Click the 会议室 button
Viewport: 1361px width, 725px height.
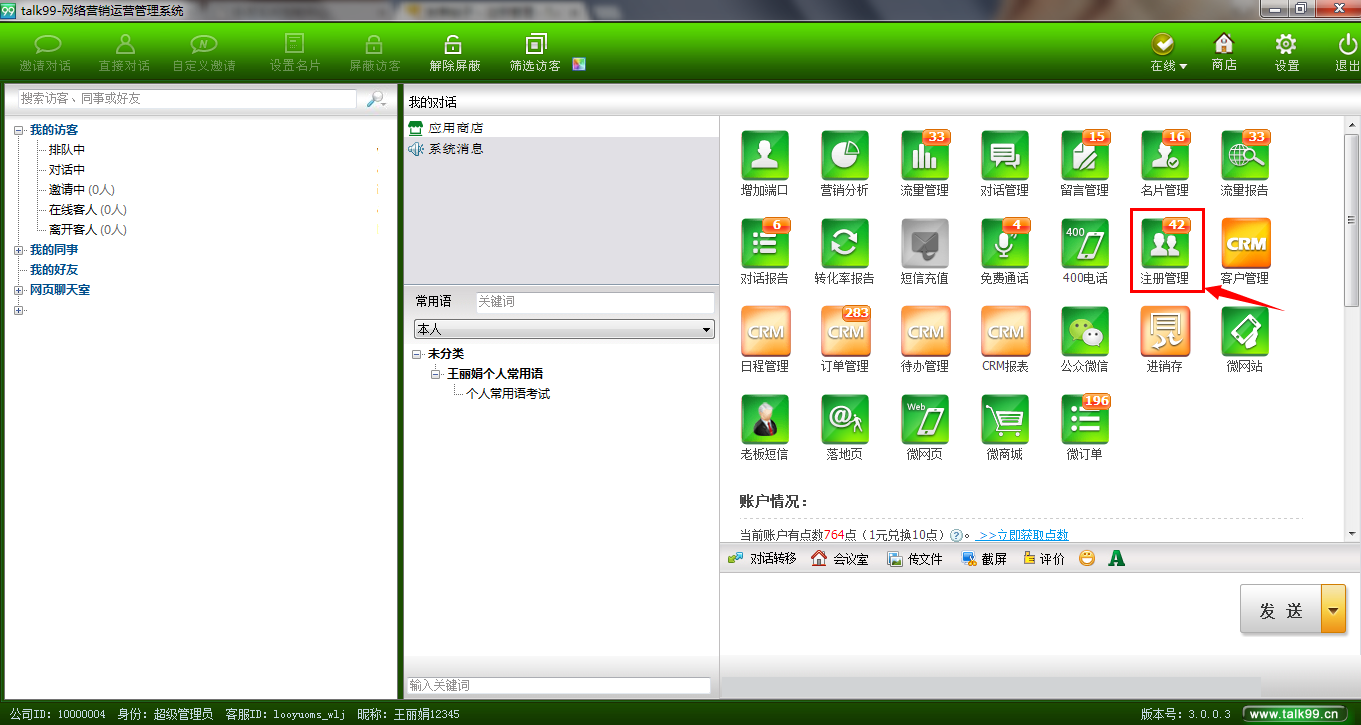[x=840, y=558]
